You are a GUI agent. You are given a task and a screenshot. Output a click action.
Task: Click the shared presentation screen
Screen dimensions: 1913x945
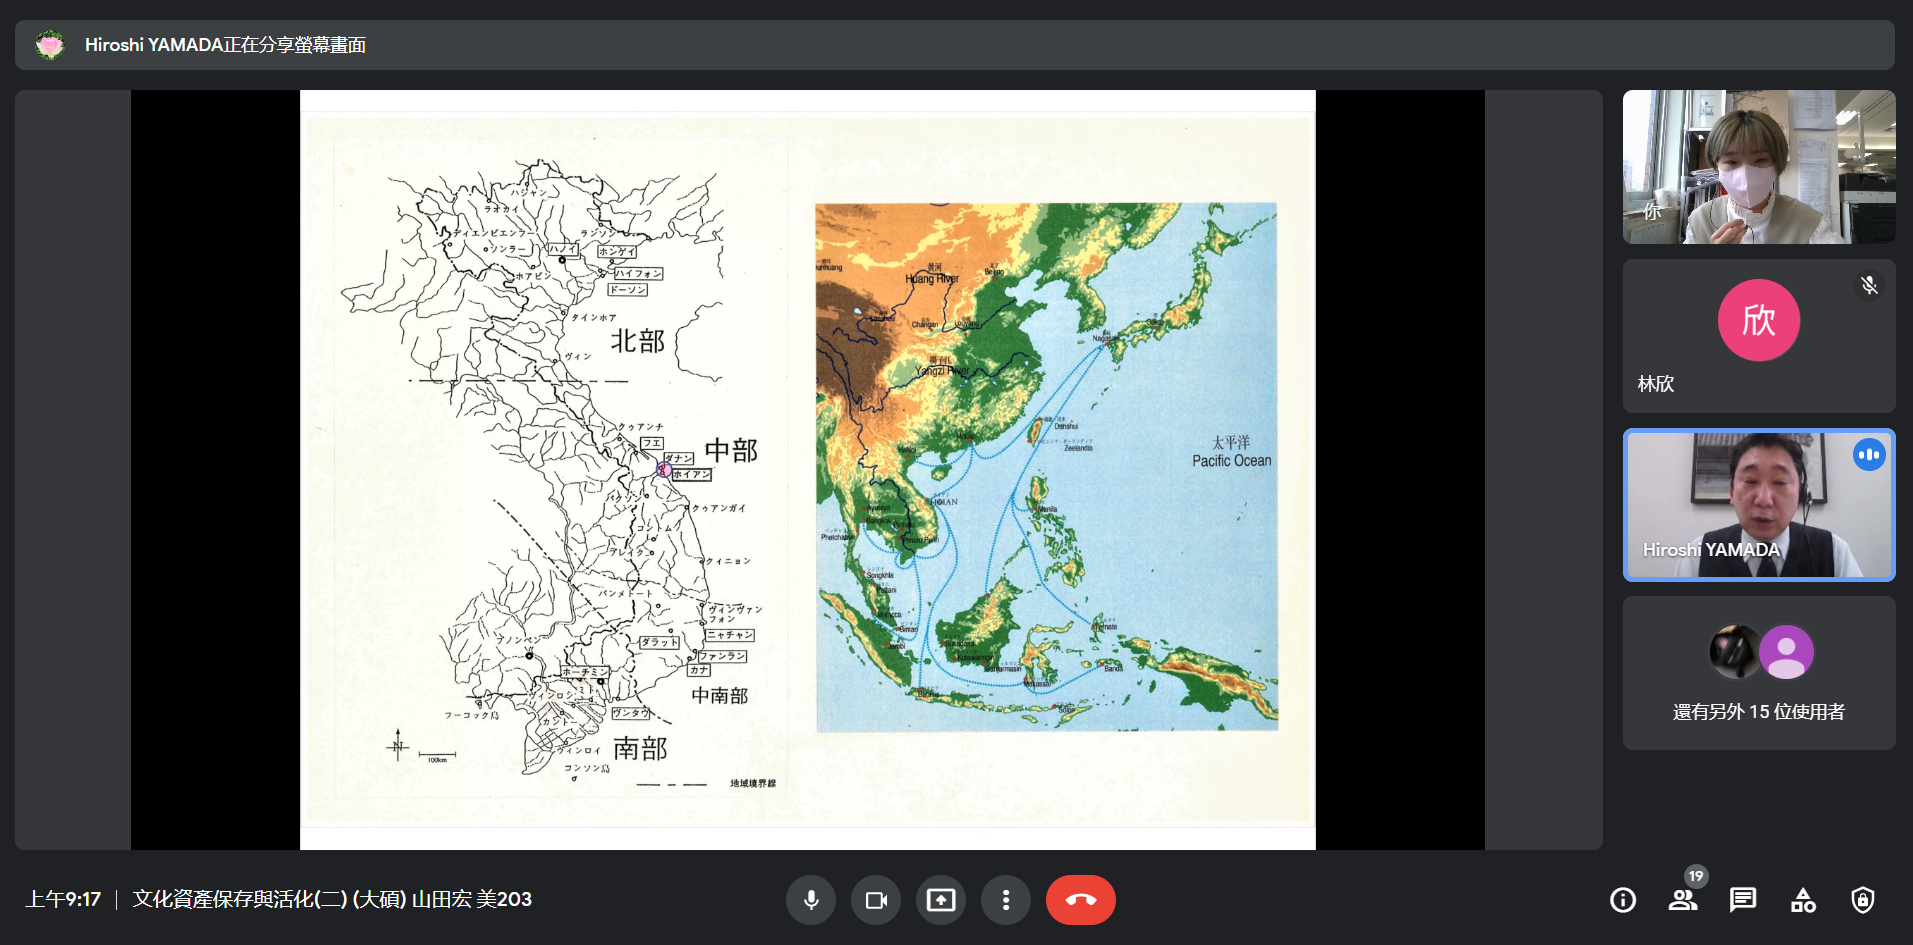point(807,470)
